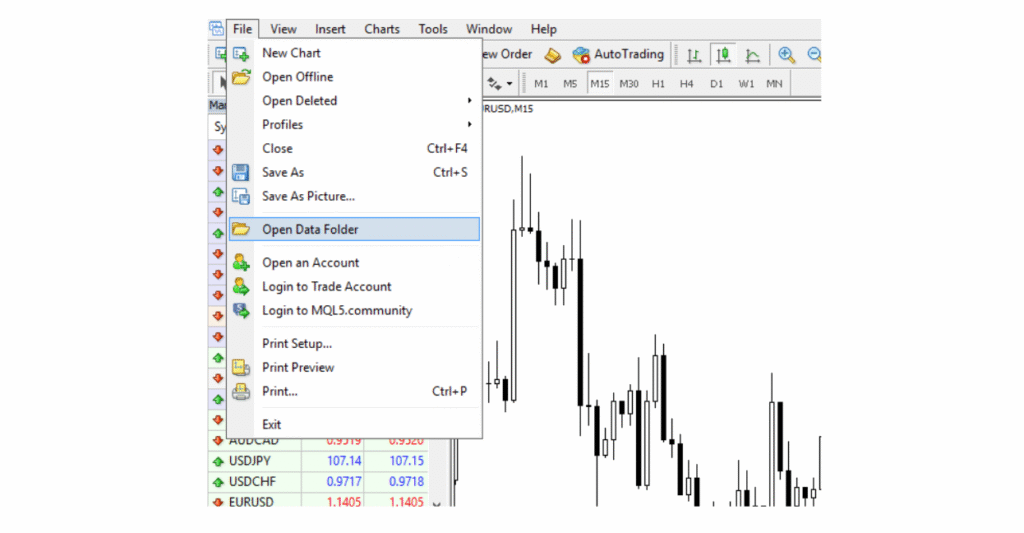Select the D1 timeframe

click(x=716, y=84)
